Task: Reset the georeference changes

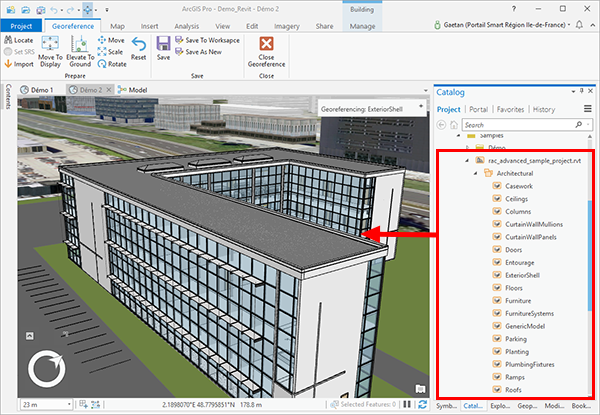Action: (139, 49)
